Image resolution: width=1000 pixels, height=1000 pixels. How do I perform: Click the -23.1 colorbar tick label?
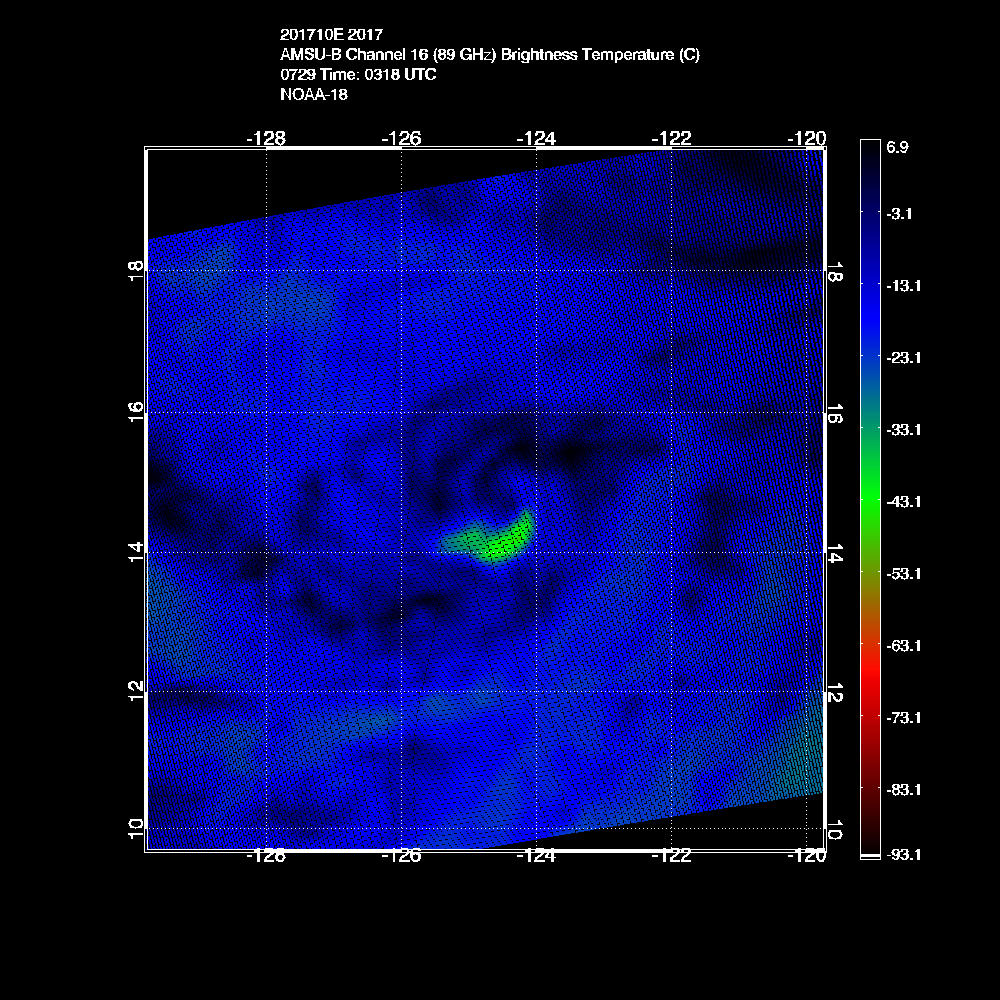click(x=904, y=358)
